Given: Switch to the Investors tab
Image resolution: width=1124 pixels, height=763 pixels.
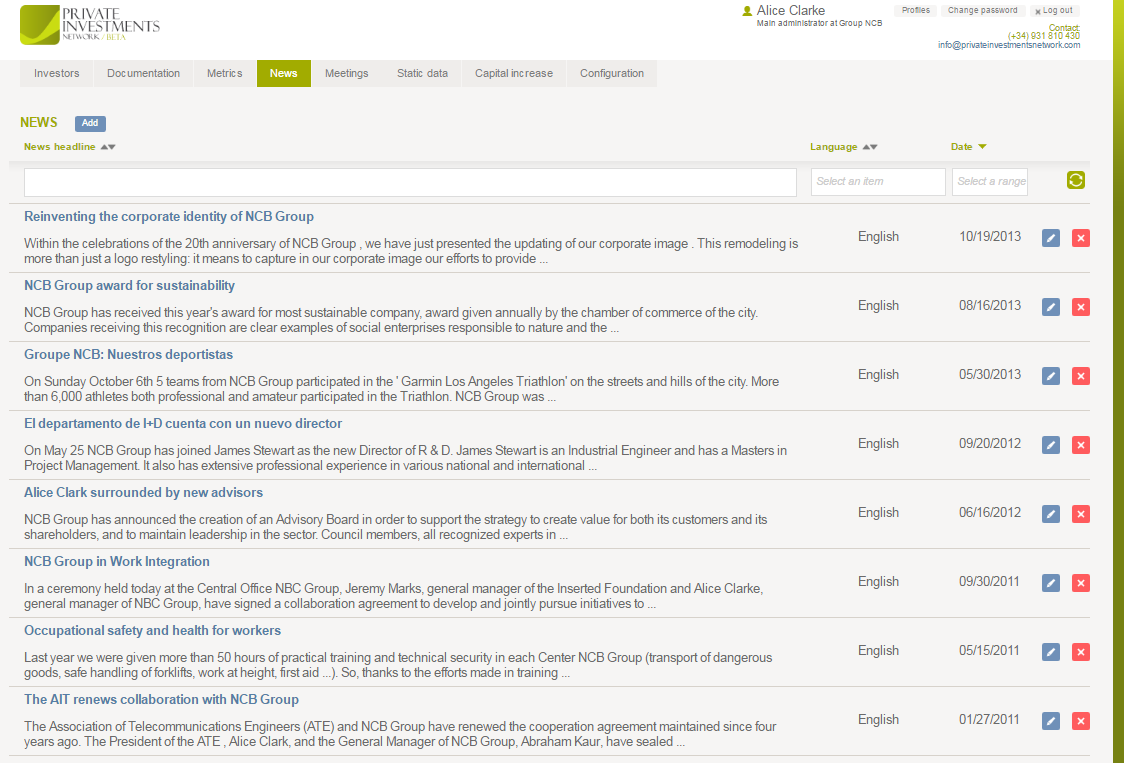Looking at the screenshot, I should pos(56,73).
